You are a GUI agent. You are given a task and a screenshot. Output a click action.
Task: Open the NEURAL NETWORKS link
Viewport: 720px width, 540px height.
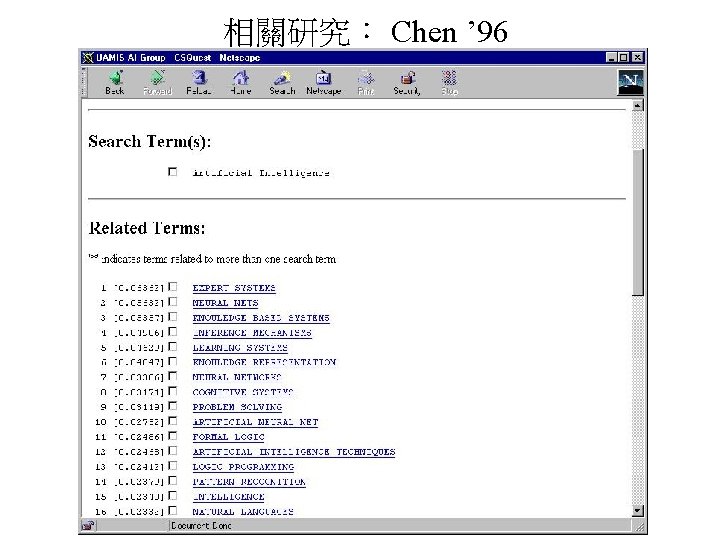(237, 377)
